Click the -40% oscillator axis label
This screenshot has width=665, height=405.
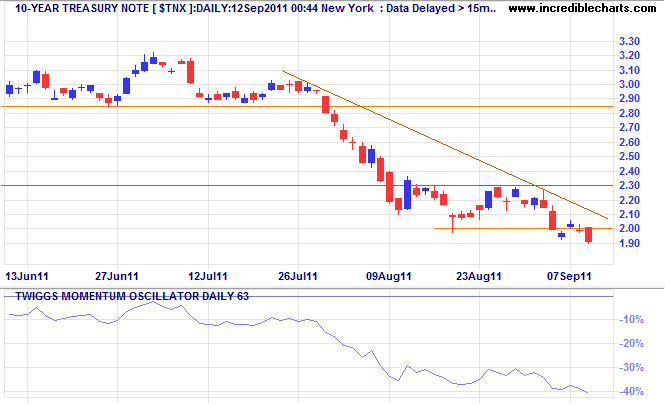631,391
